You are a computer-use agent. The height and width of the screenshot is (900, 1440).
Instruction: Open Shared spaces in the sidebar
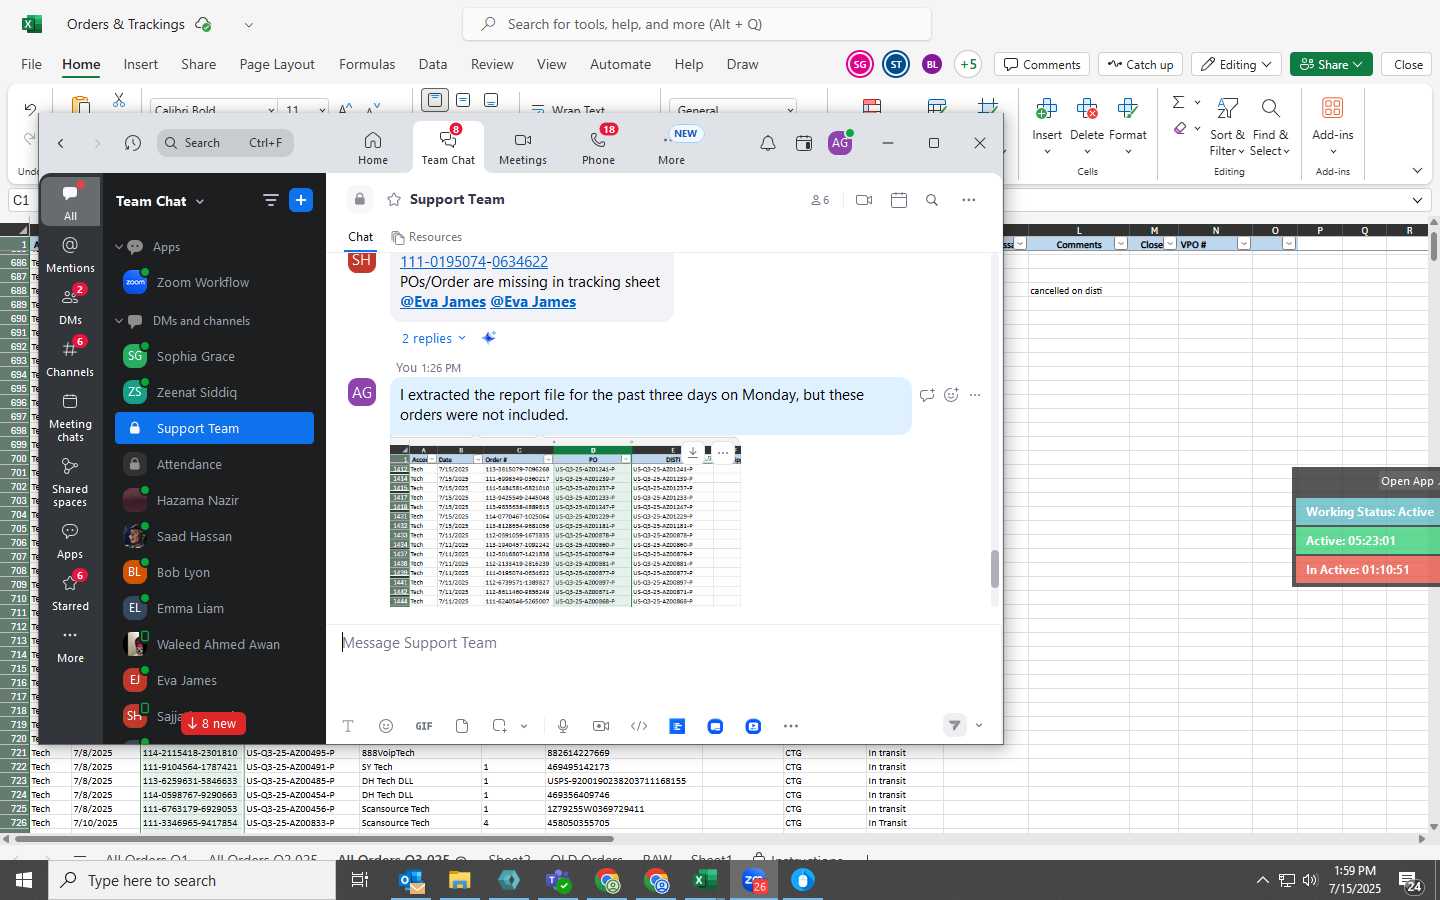click(70, 482)
